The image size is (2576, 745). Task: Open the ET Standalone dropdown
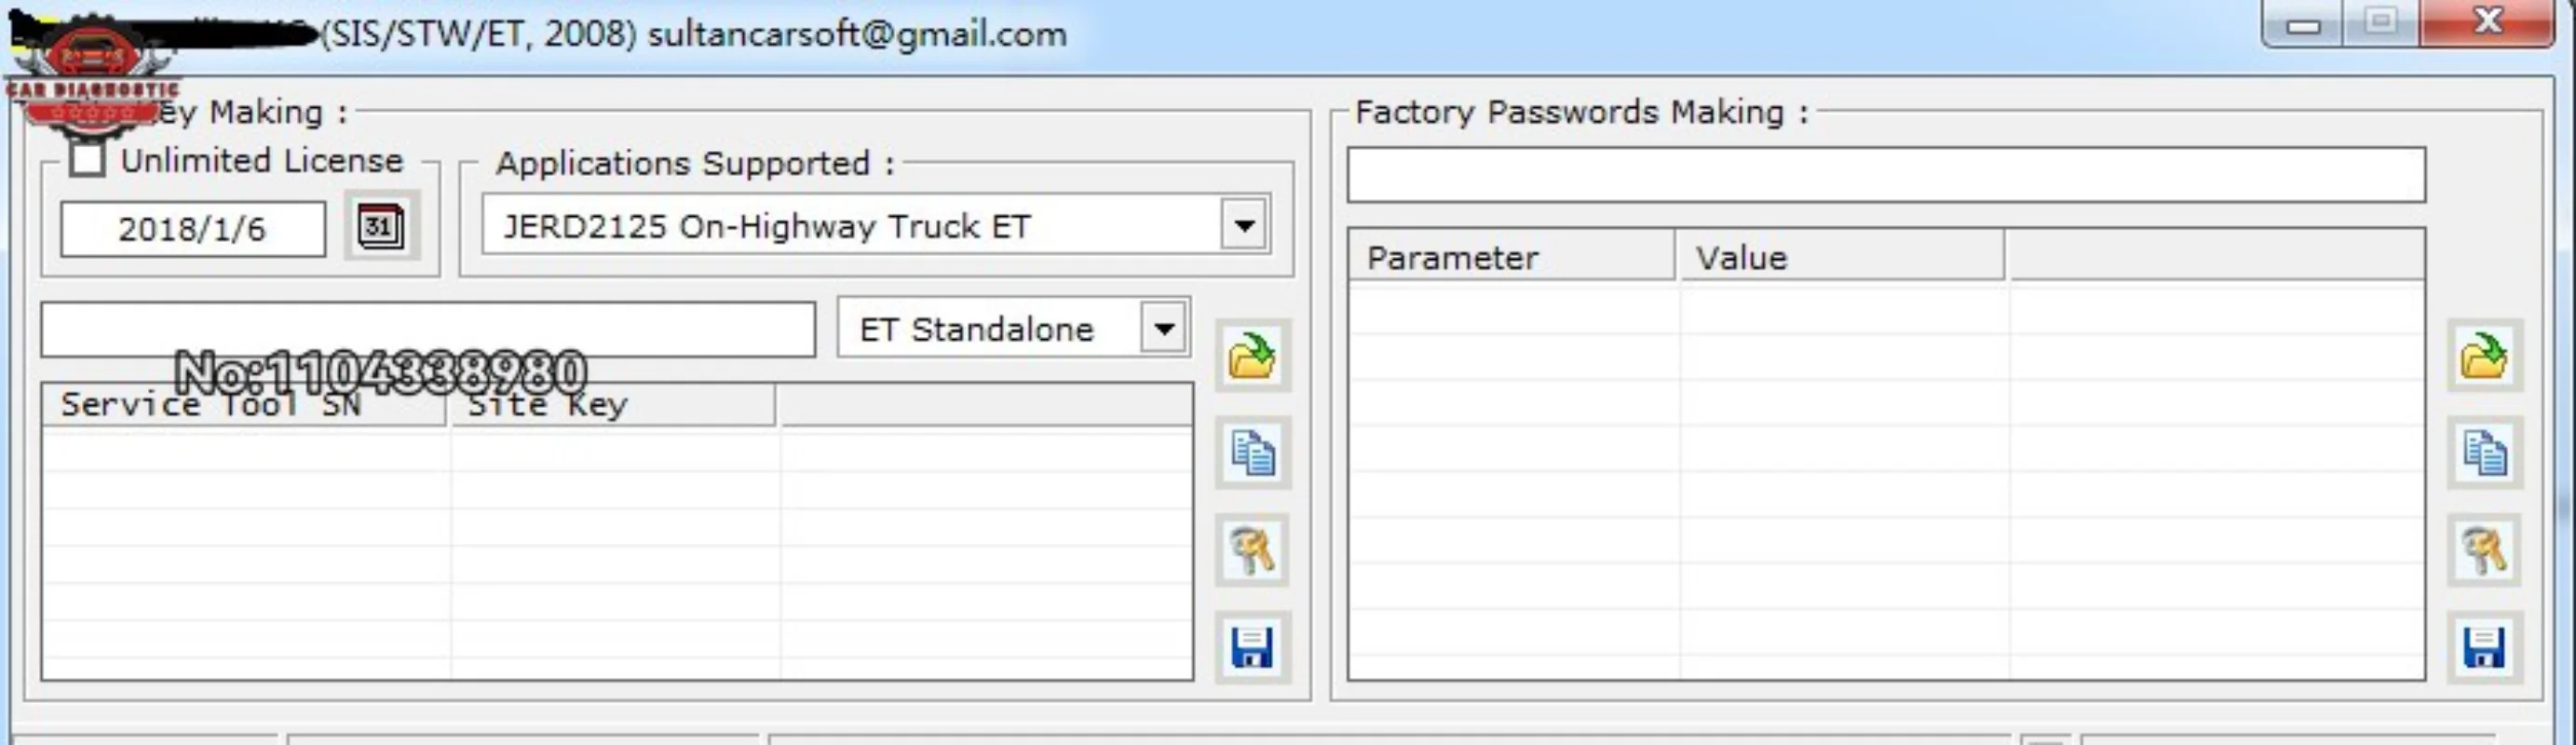pyautogui.click(x=1164, y=328)
